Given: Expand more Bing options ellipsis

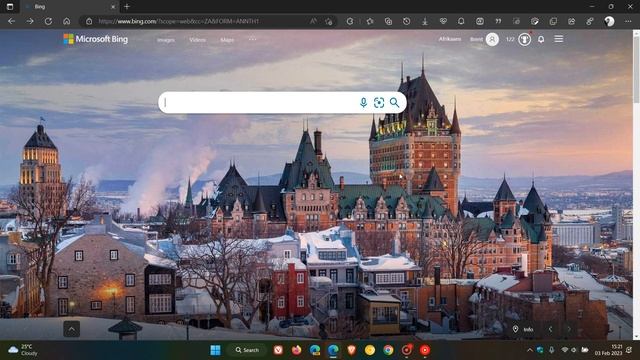Looking at the screenshot, I should coord(252,39).
